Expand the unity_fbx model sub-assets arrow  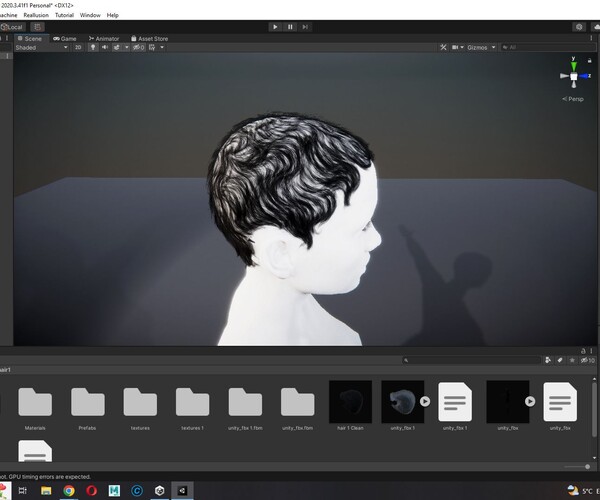[530, 401]
